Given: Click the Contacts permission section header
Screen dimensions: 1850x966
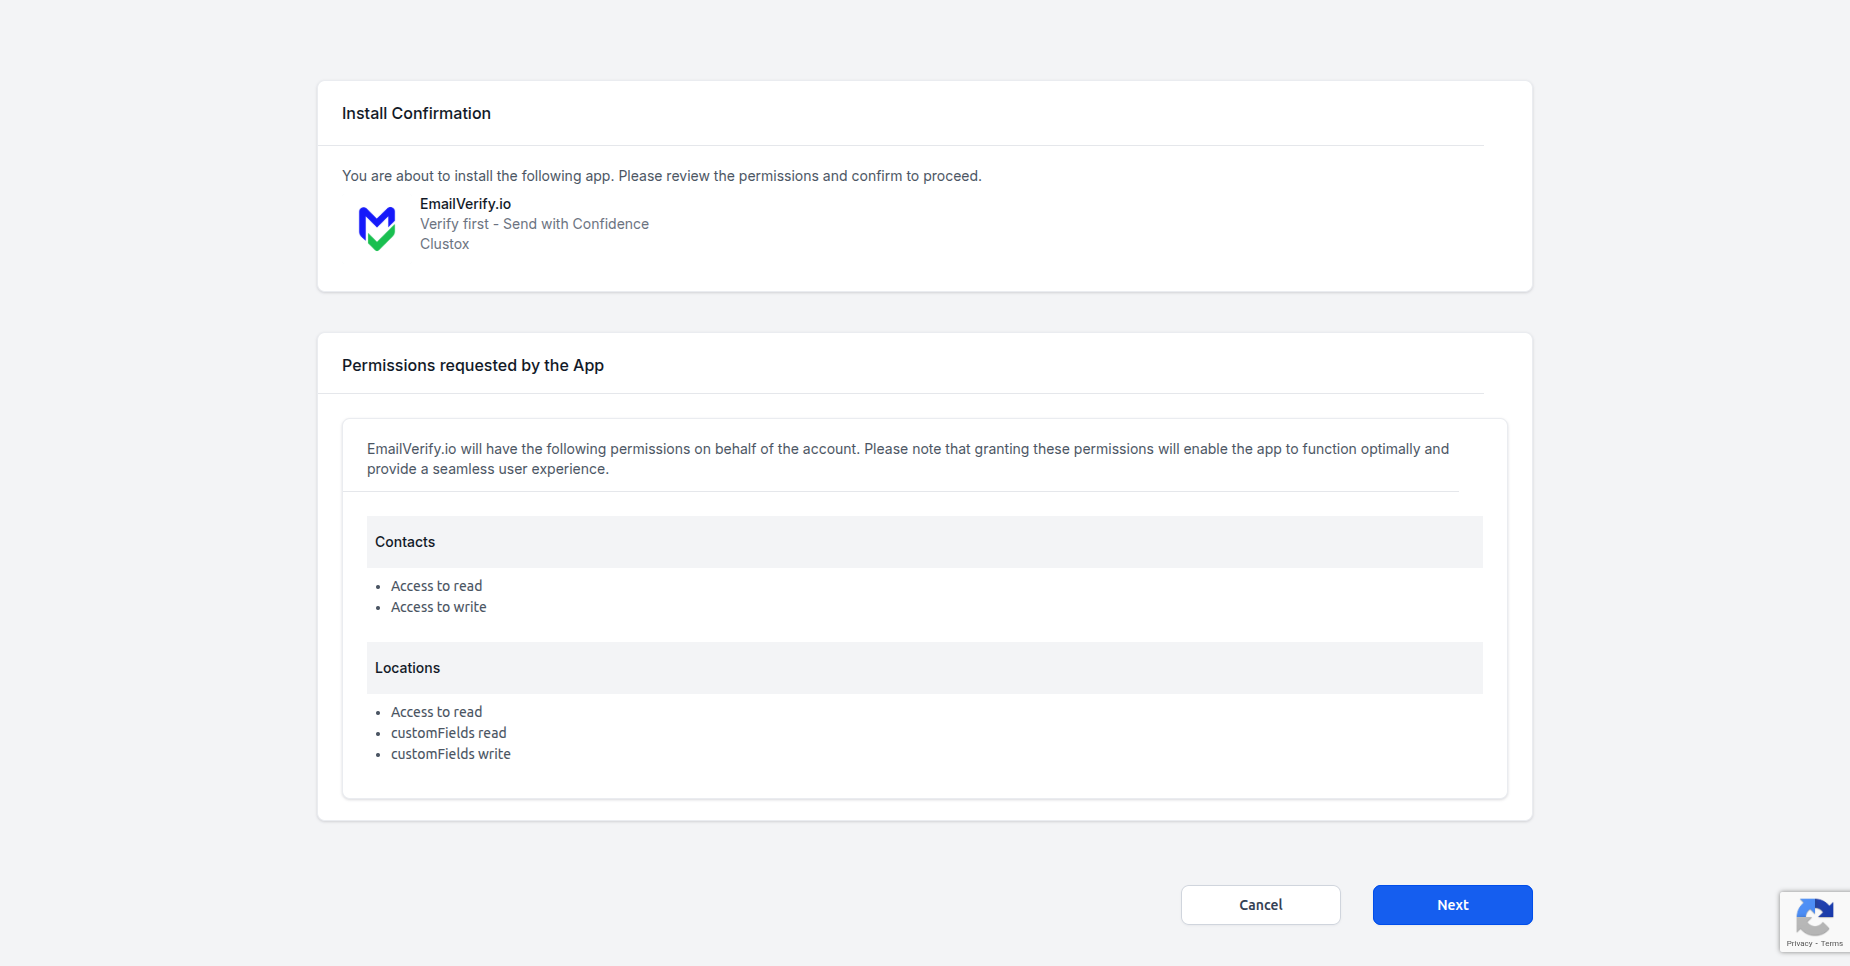Looking at the screenshot, I should coord(924,542).
